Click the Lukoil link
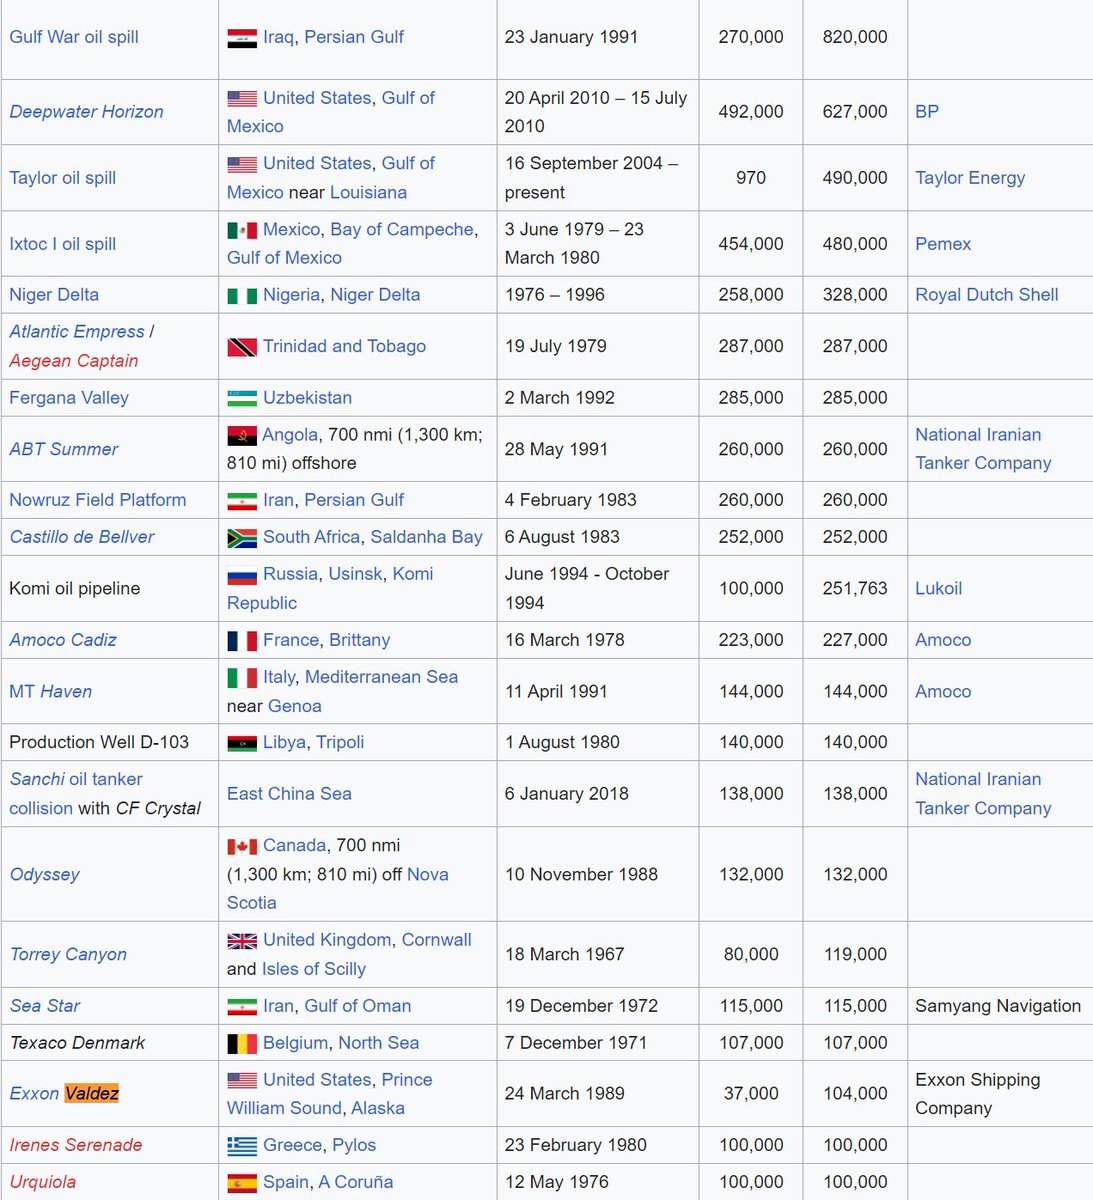Viewport: 1093px width, 1200px height. click(x=938, y=588)
